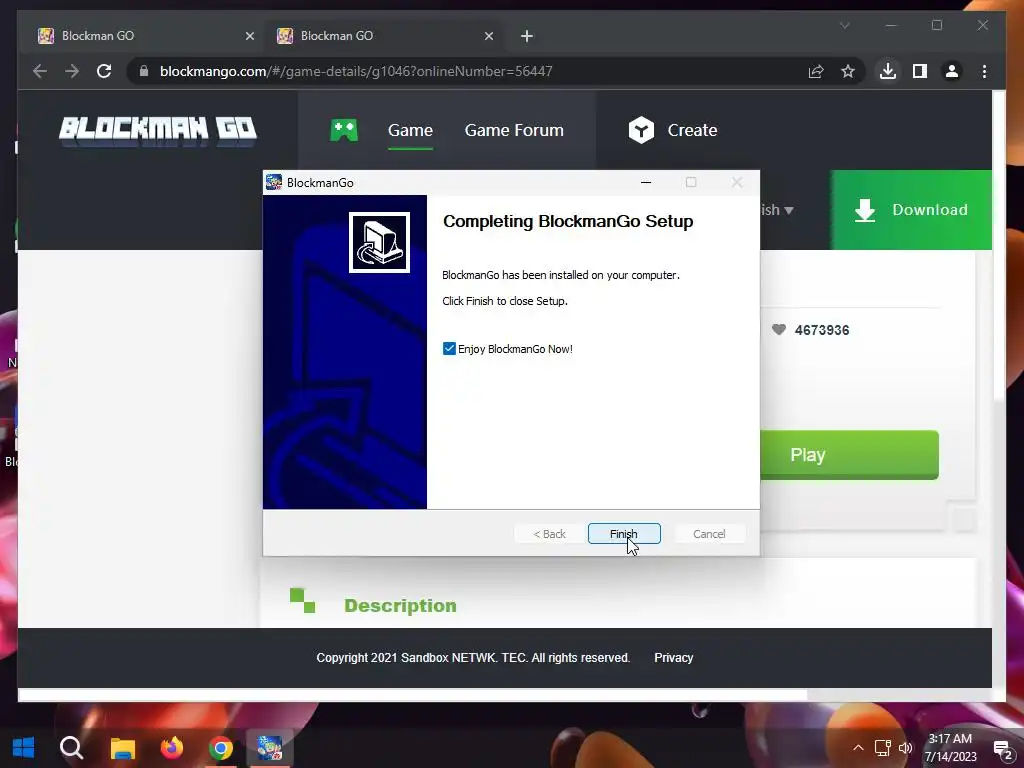Switch to the first Blockman GO tab
The image size is (1024, 768).
pos(146,36)
